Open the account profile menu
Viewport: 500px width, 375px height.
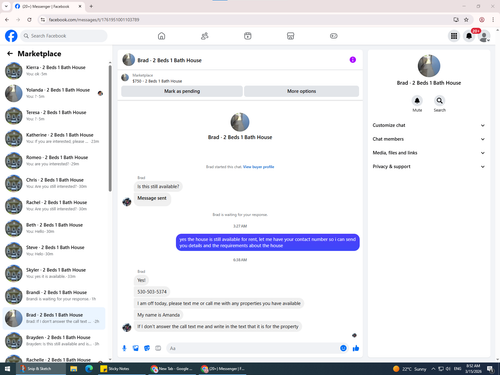484,36
